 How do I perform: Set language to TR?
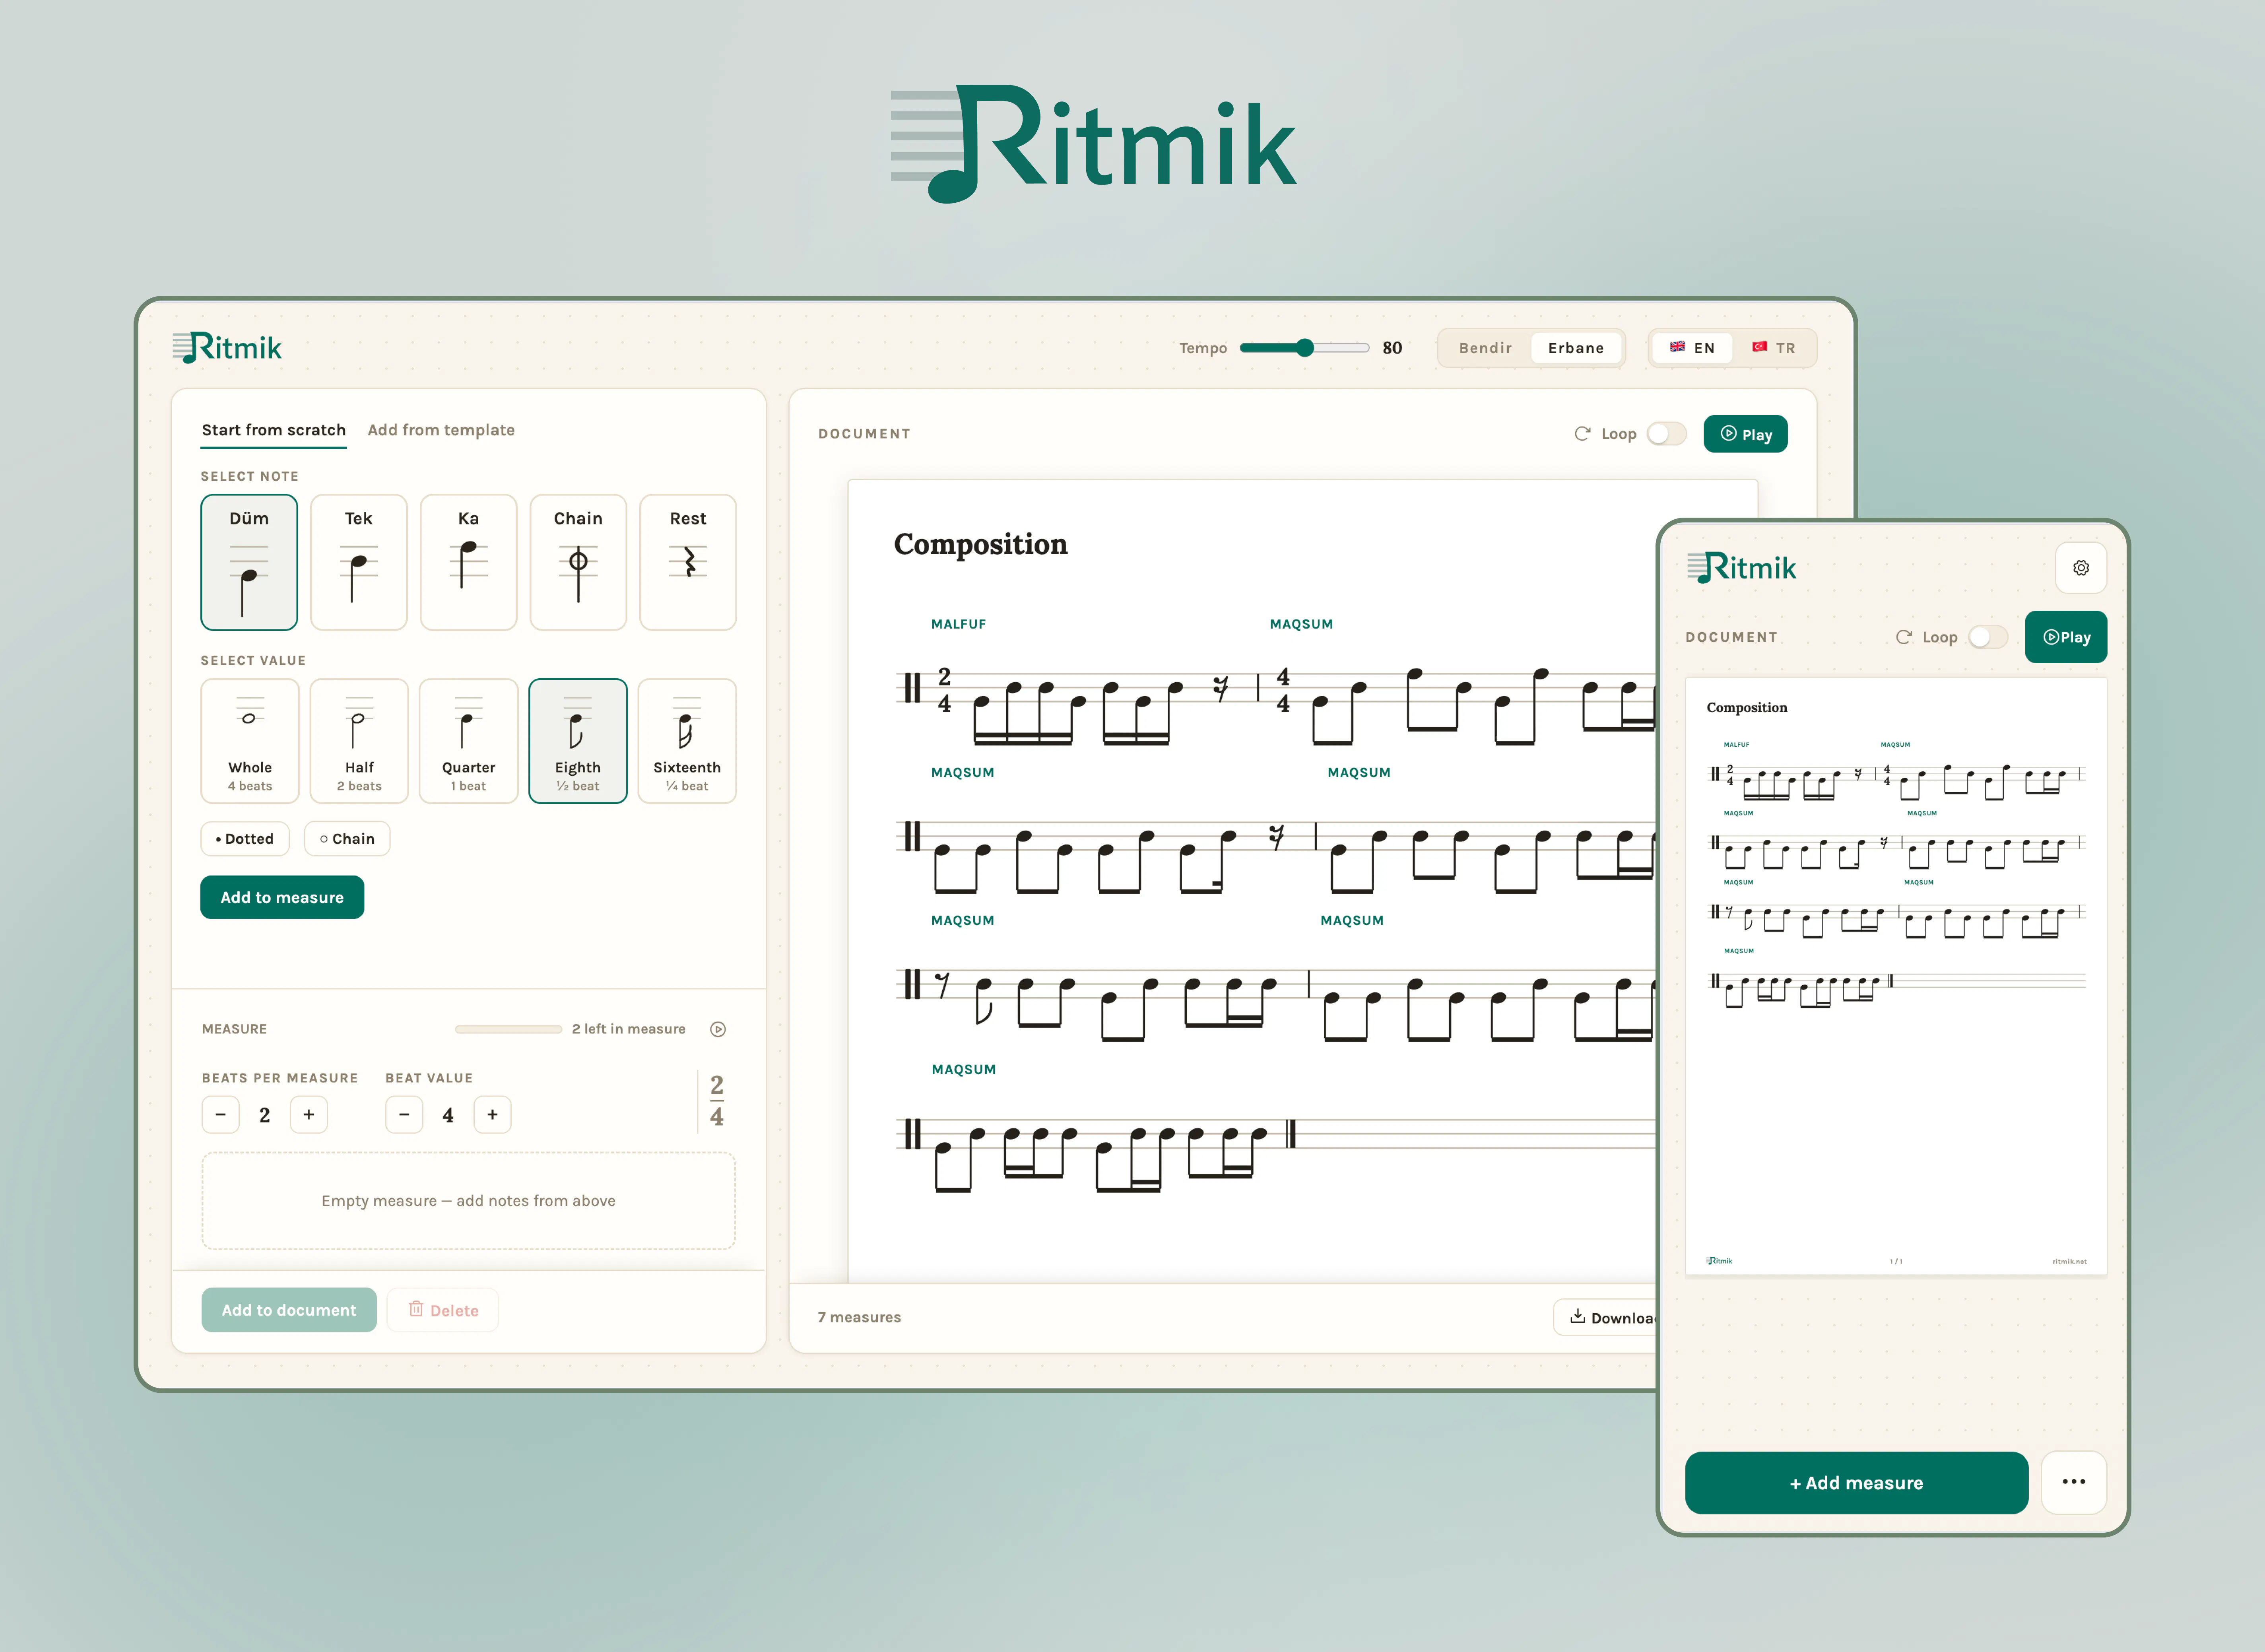(x=1774, y=348)
